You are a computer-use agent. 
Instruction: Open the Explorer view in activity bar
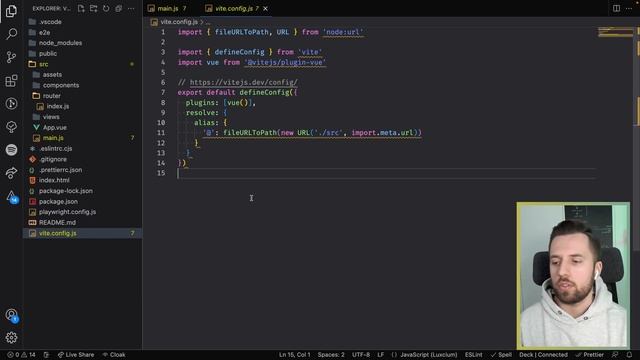[x=11, y=11]
